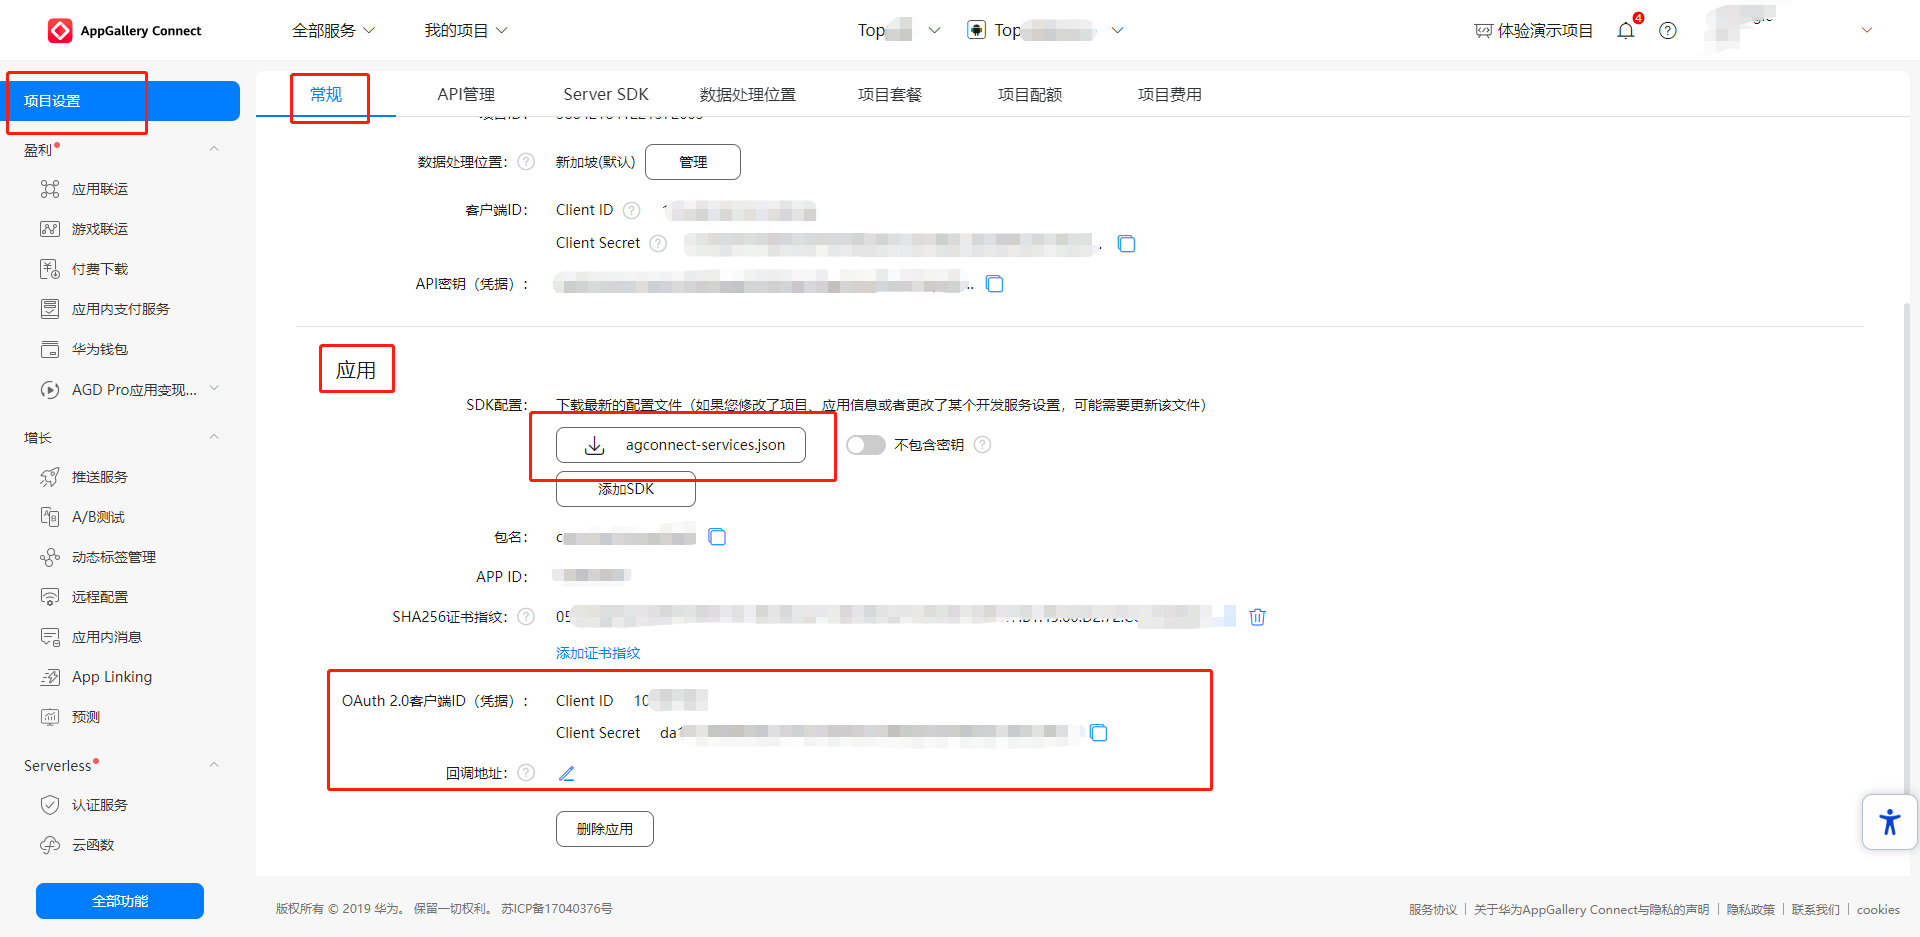Click the 预测 sidebar icon
Viewport: 1920px width, 937px height.
tap(50, 717)
